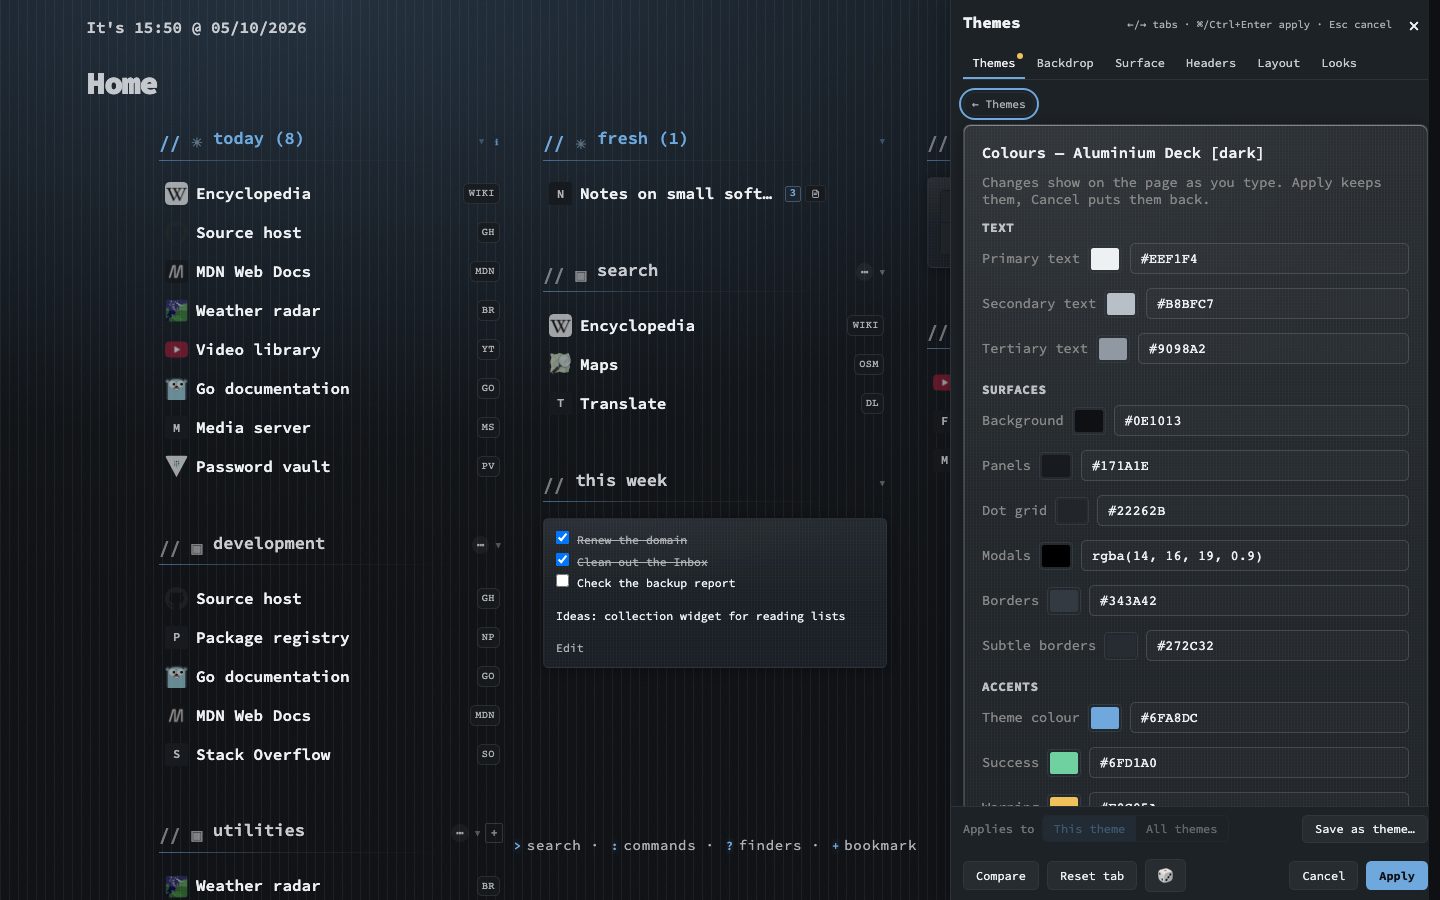This screenshot has width=1440, height=900.
Task: Open the note document icon beside Notes on small soft
Action: click(815, 194)
